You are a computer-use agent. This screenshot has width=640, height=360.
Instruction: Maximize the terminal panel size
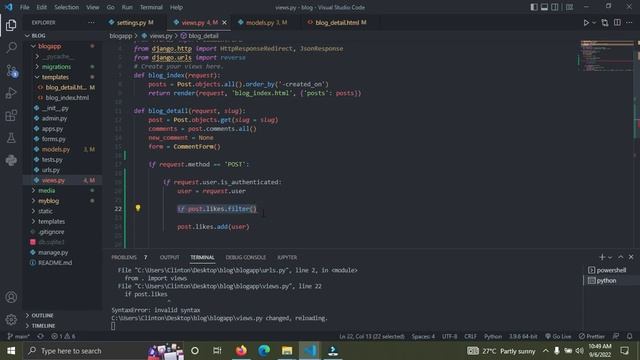(x=620, y=257)
